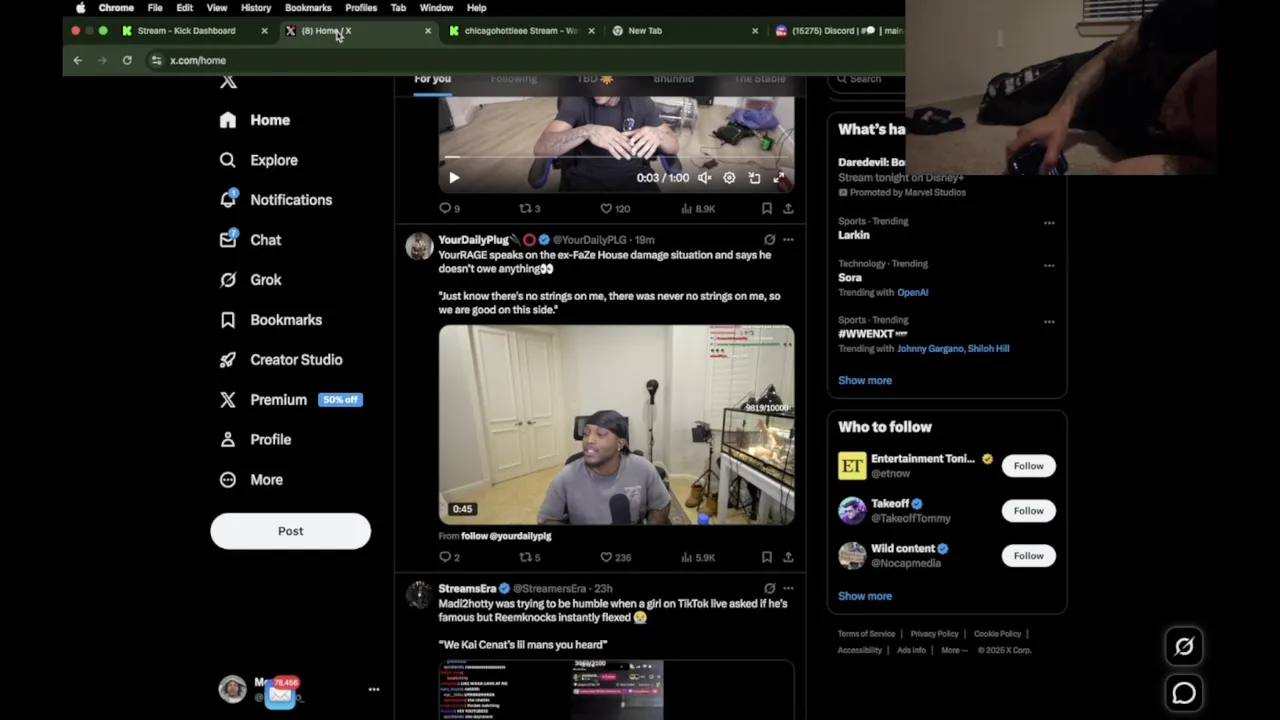Like the top video post with 120 likes
Screen dimensions: 1280x720
click(615, 208)
